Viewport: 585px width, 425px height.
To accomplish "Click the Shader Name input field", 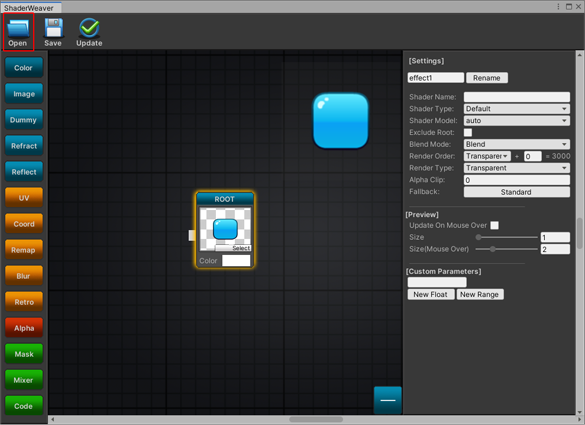I will coord(517,97).
